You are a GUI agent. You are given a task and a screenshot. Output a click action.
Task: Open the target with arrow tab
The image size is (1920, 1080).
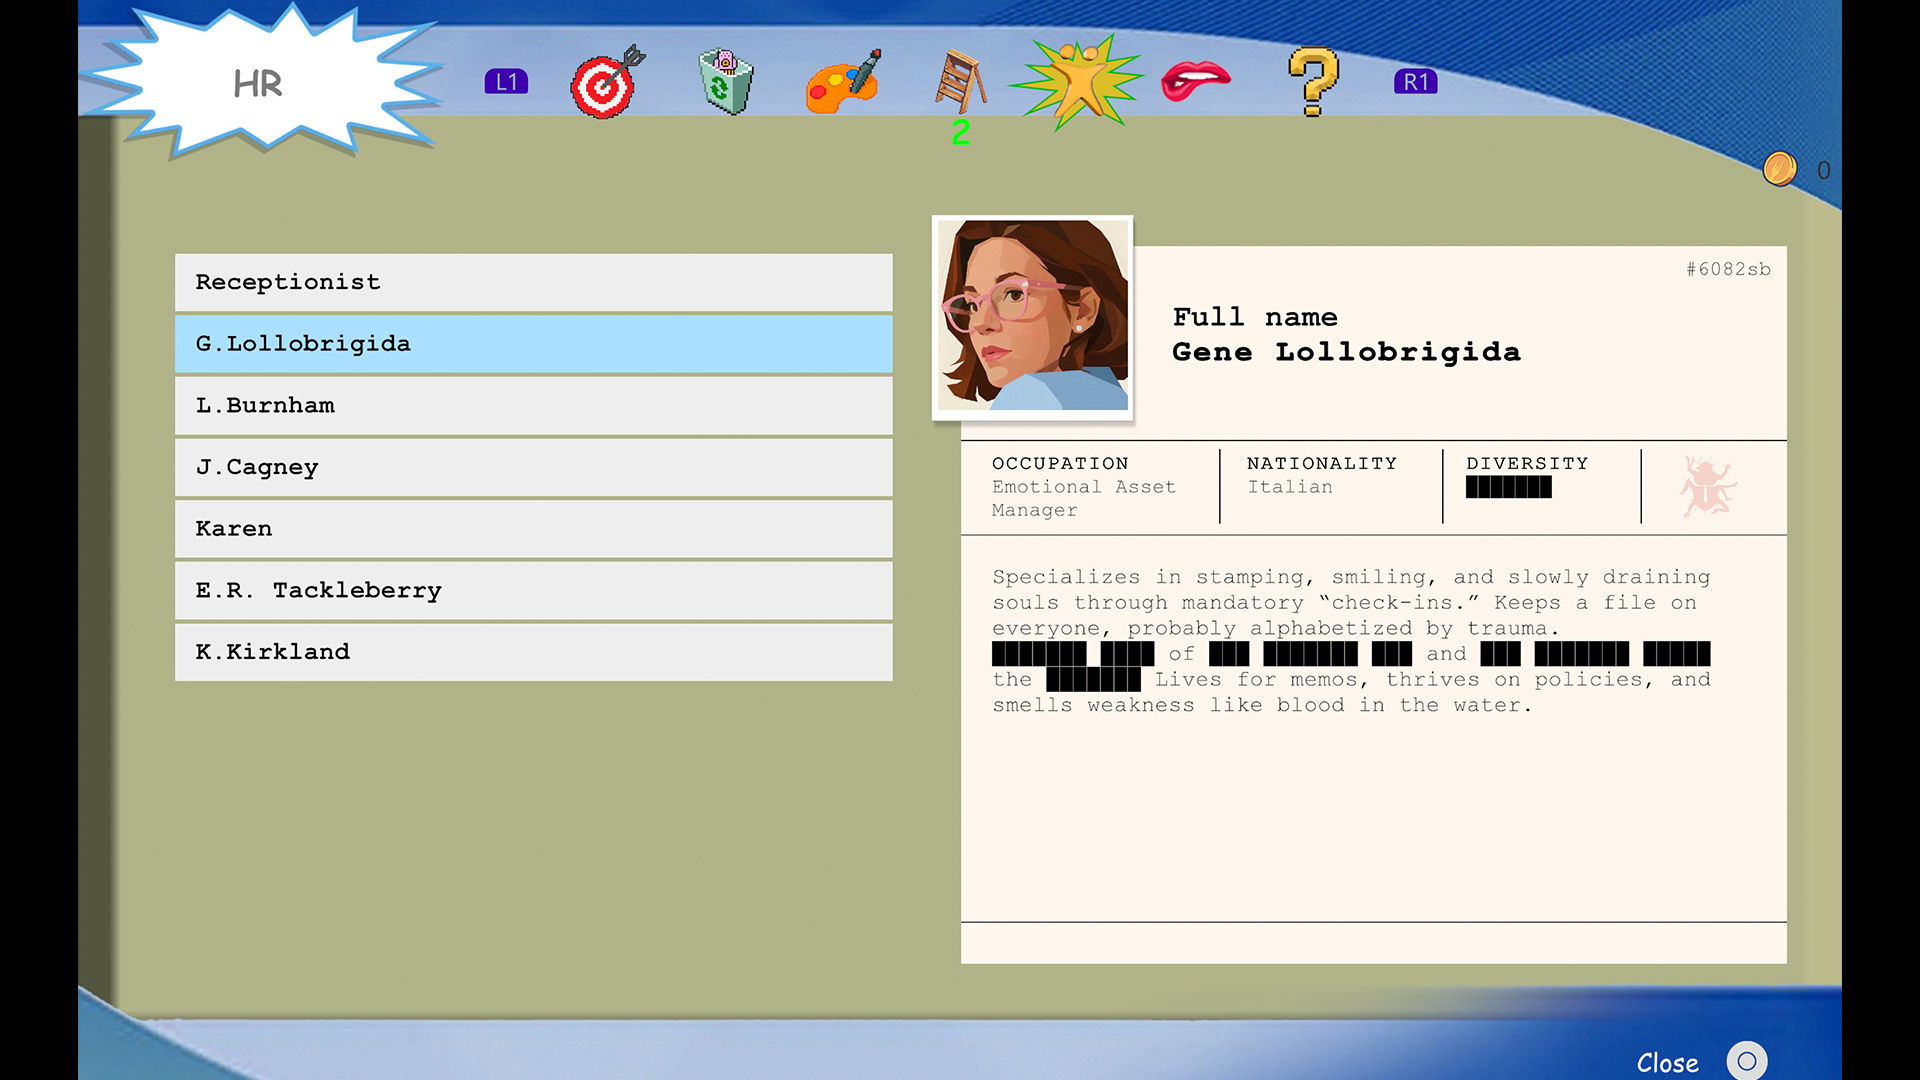click(605, 84)
